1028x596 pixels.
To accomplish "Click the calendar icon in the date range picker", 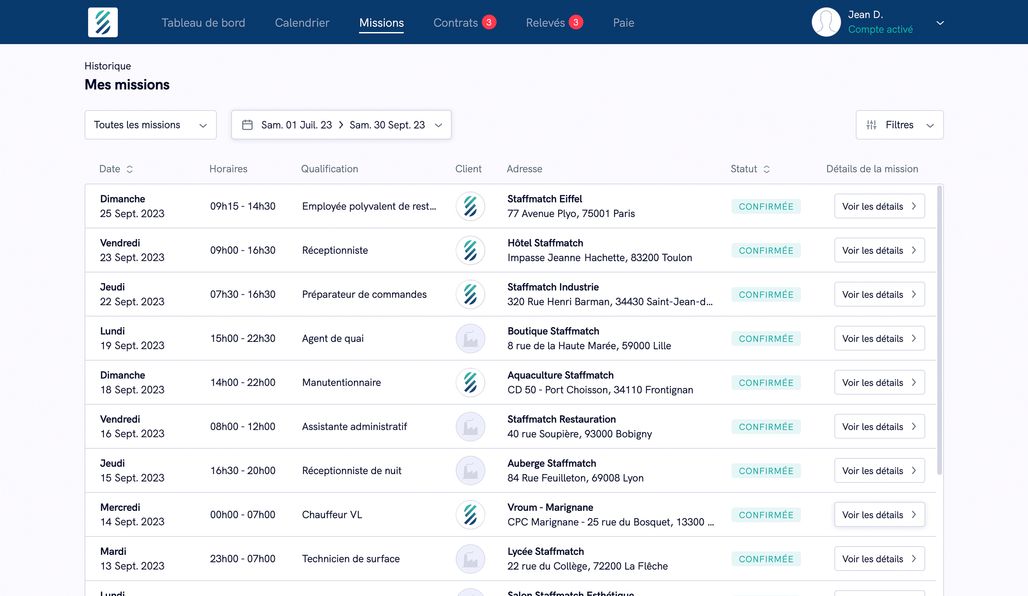I will (247, 125).
